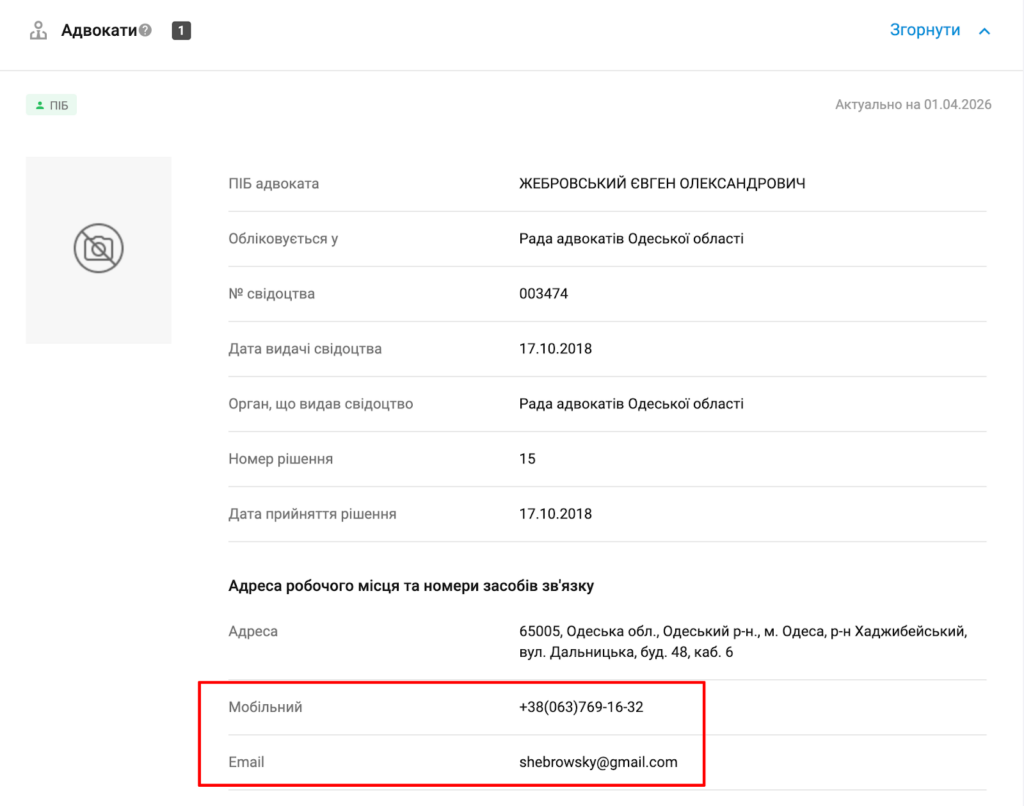1024x806 pixels.
Task: Collapse section with the up chevron
Action: (984, 31)
